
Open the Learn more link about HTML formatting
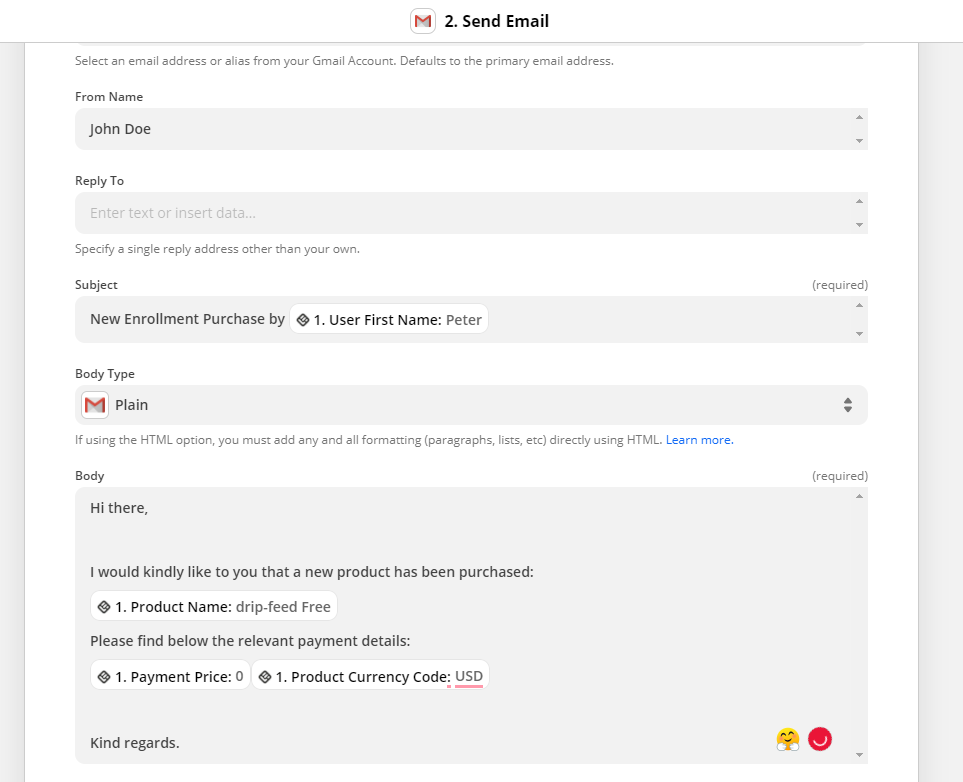[x=699, y=439]
